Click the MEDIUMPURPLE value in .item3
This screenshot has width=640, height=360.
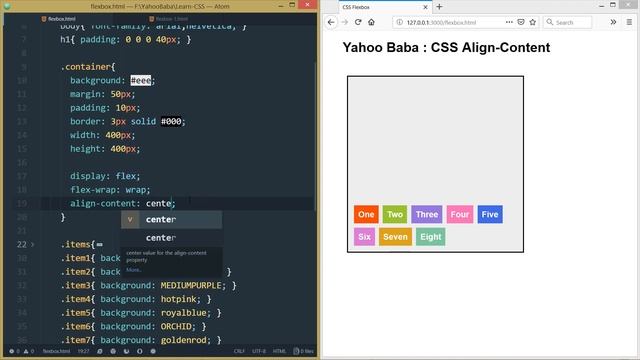coord(191,285)
